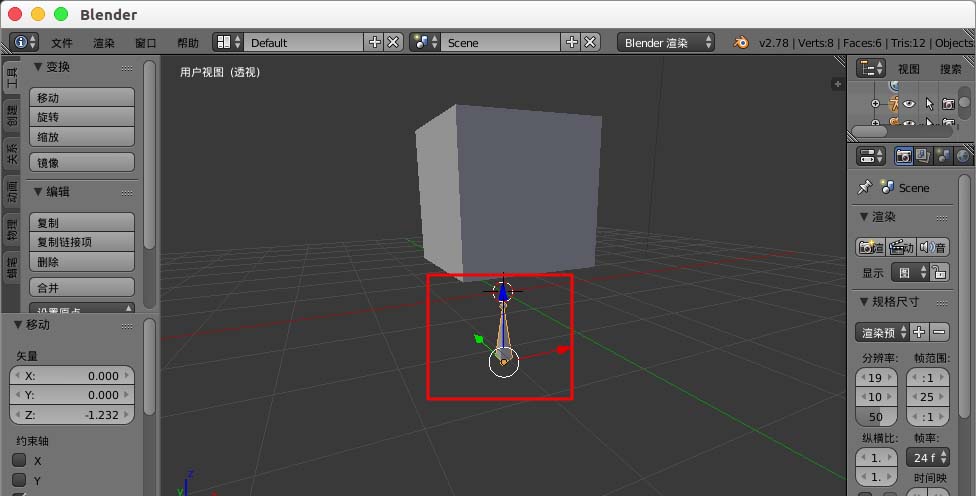
Task: Toggle renderability camera of first outliner object
Action: 948,104
